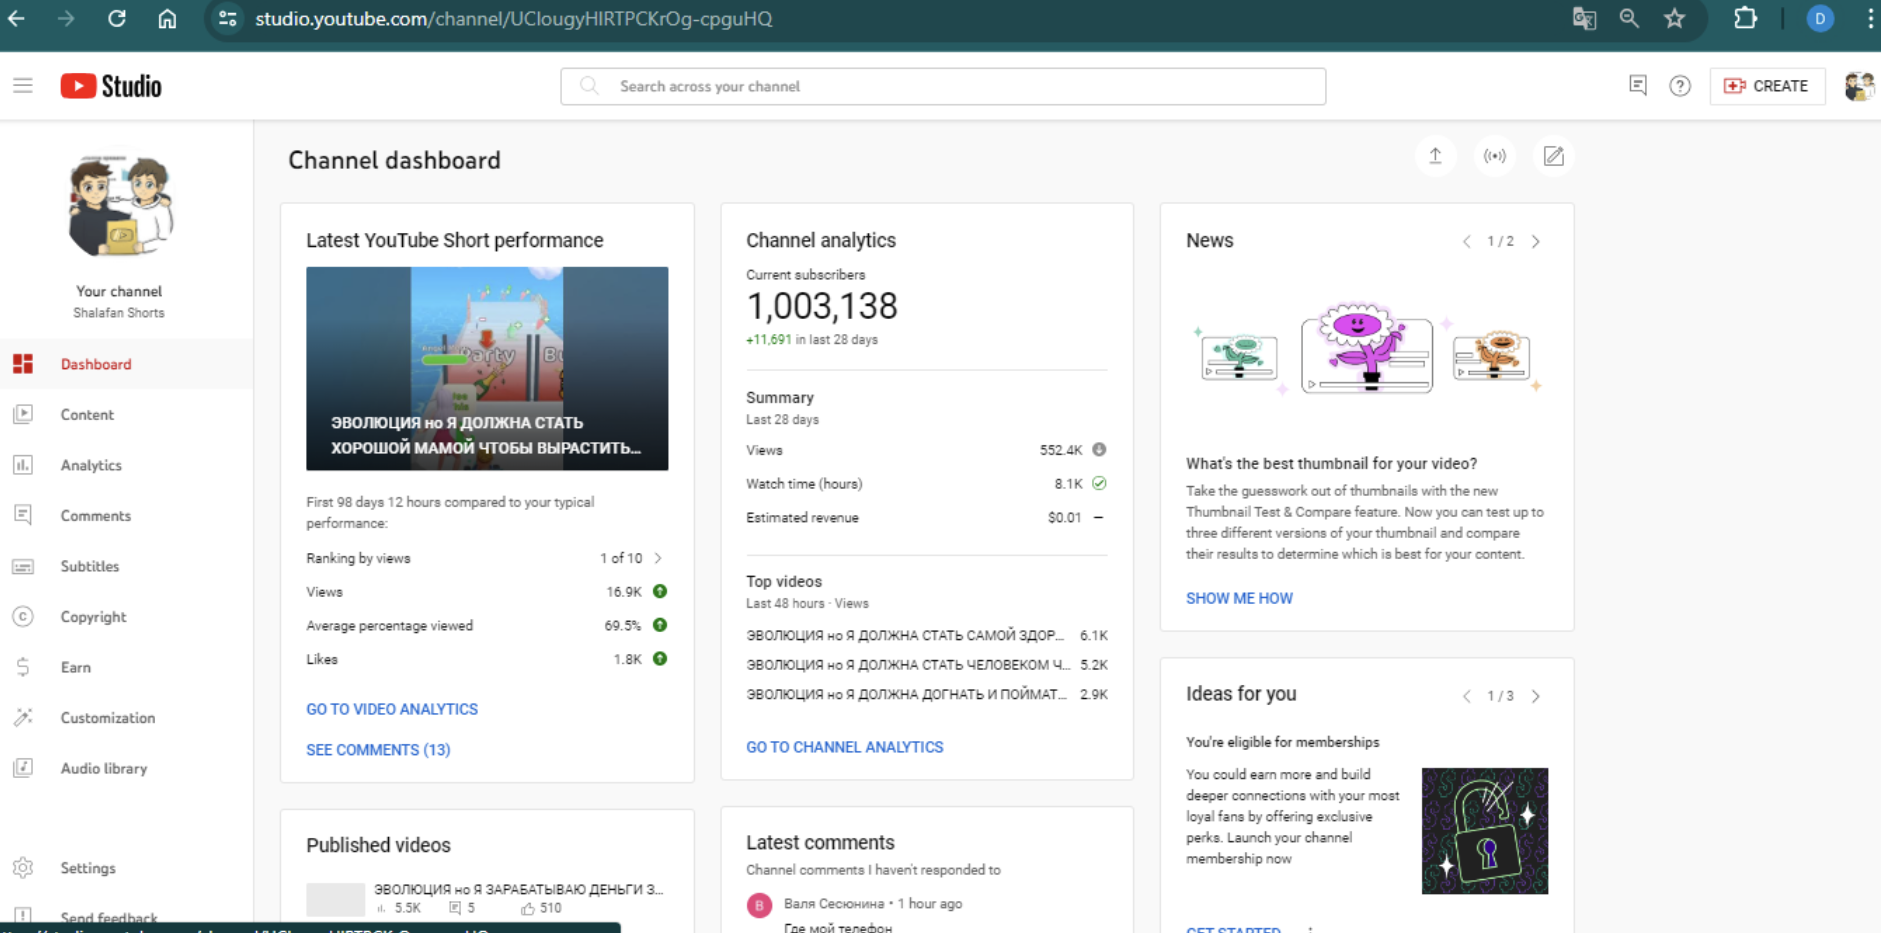Open the browser zoom icon
Screen dimensions: 1881x933
tap(1629, 18)
